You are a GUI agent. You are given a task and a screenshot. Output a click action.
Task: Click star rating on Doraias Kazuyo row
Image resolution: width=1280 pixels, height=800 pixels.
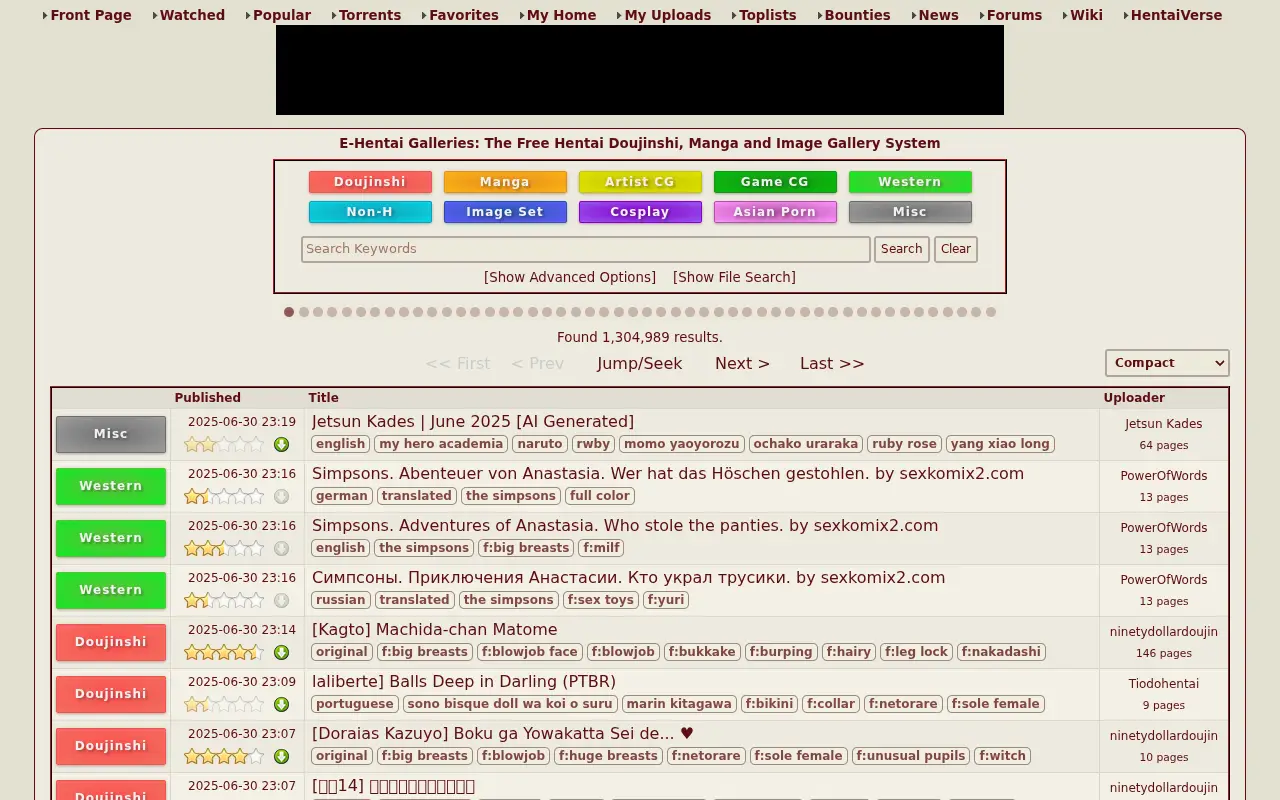click(224, 756)
